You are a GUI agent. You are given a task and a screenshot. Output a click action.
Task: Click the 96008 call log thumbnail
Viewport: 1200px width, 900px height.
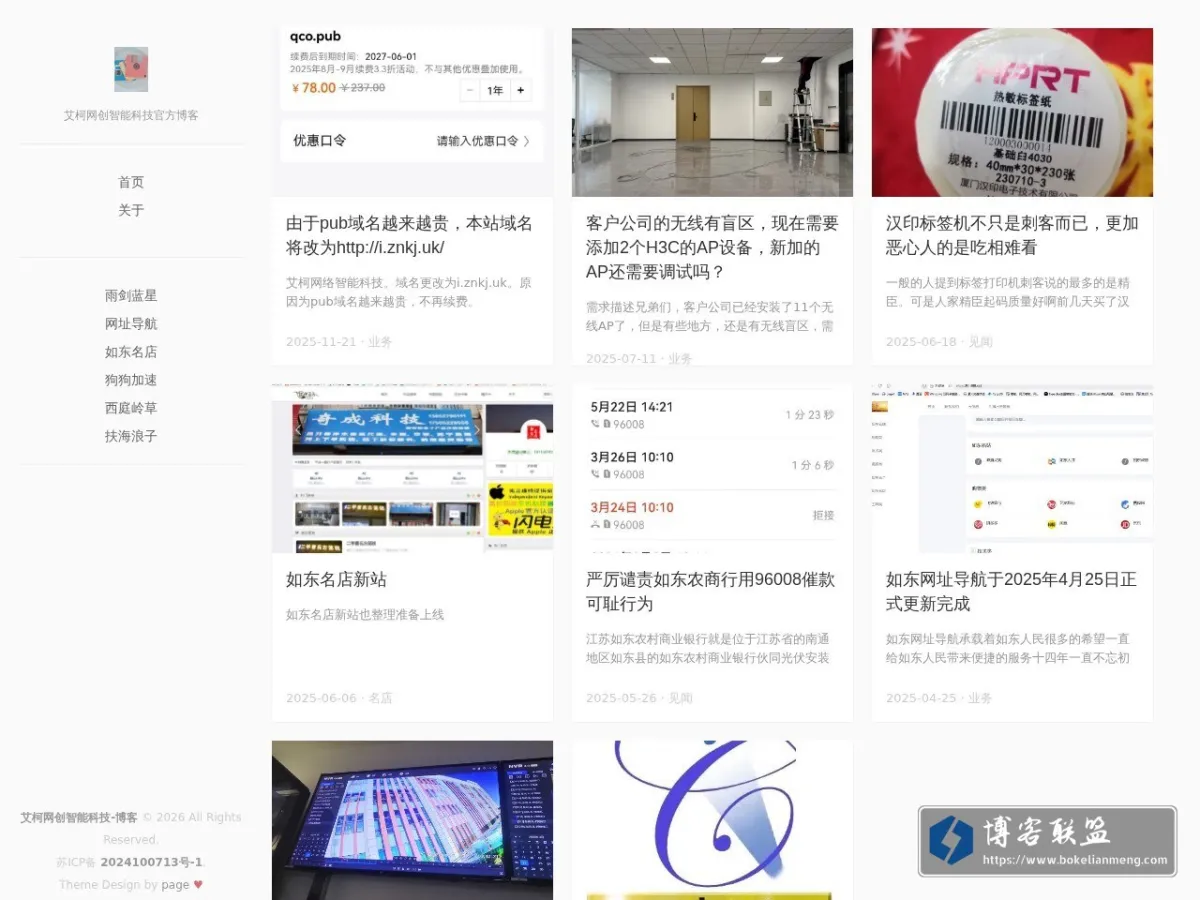coord(712,468)
